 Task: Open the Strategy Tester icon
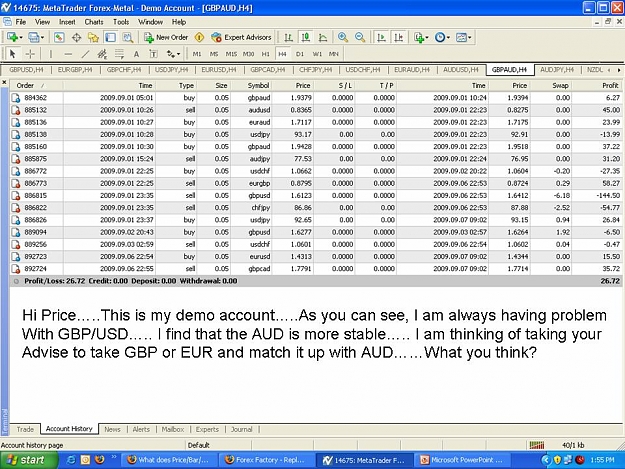point(128,37)
